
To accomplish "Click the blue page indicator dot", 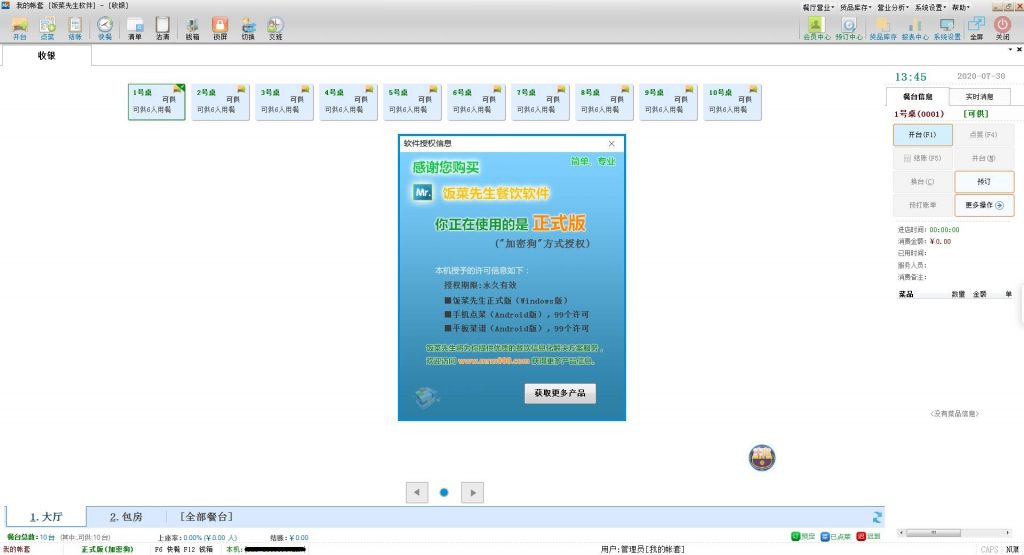I will 444,492.
